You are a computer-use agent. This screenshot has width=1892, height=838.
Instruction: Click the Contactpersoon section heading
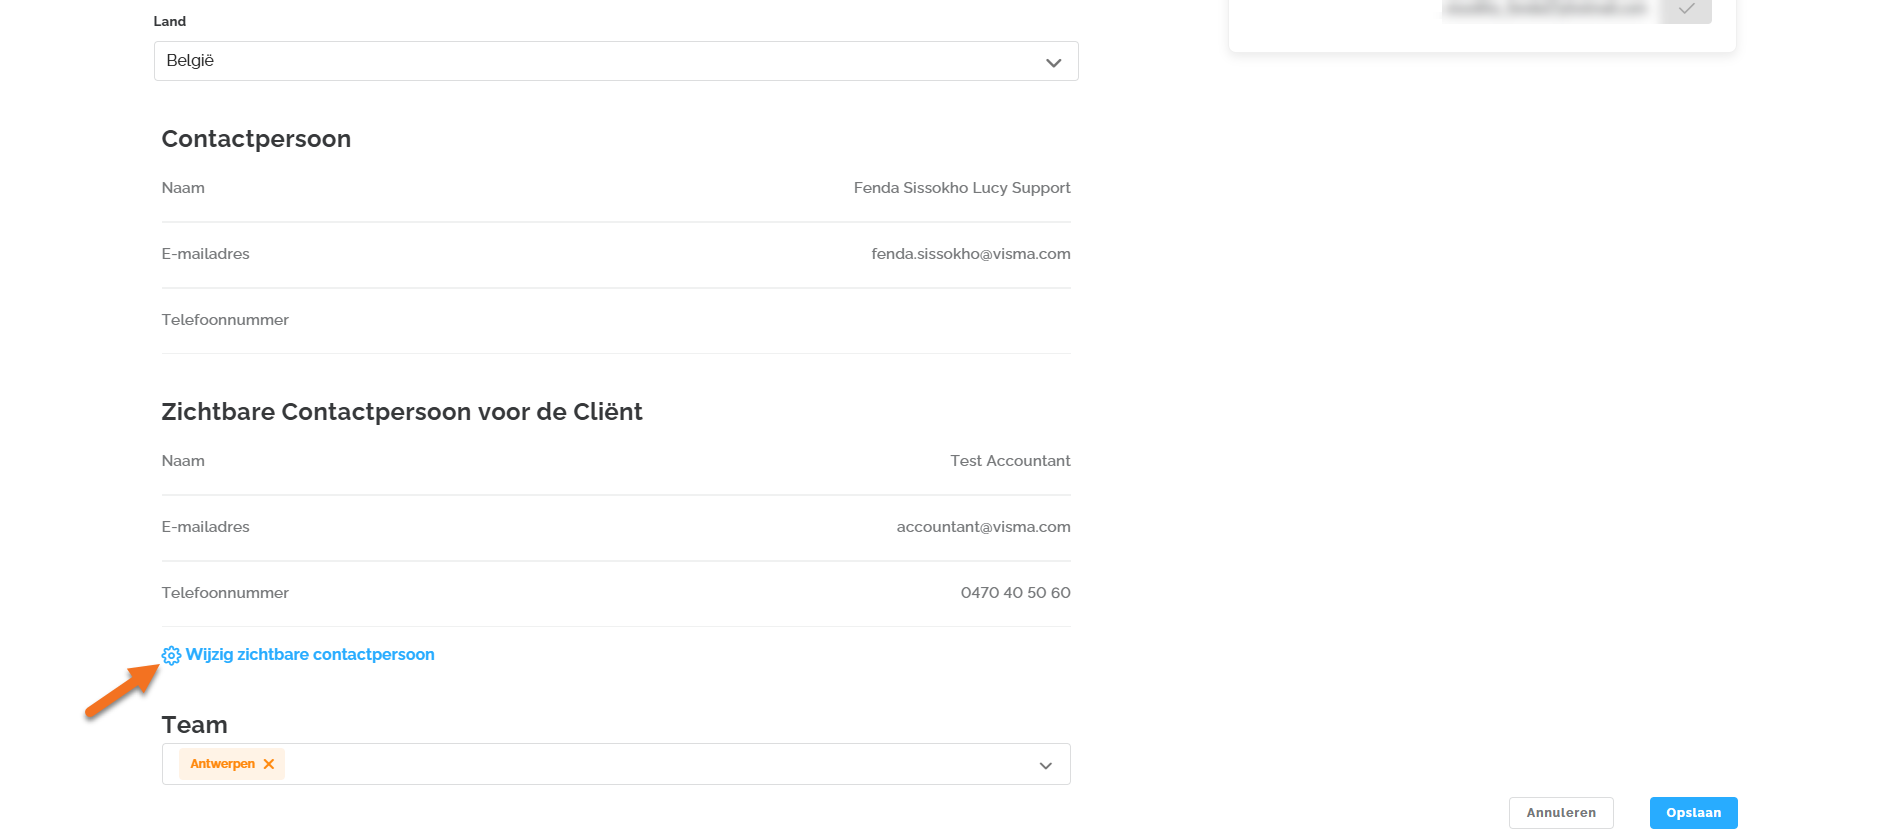[256, 139]
